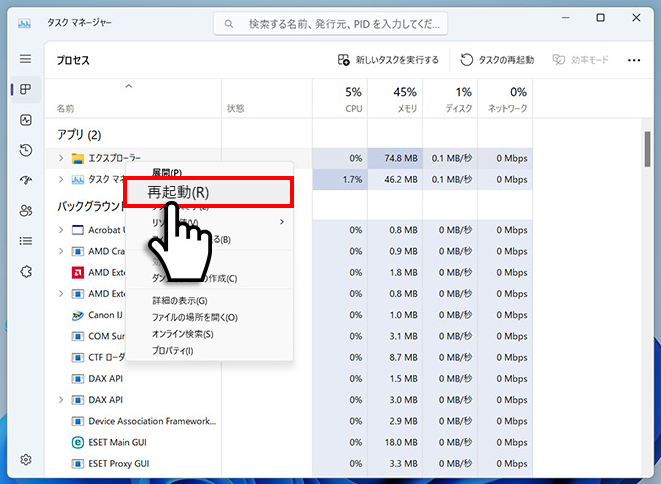Choose 再起動(R) in the context menu
Screen dimensions: 661x484
coord(209,192)
